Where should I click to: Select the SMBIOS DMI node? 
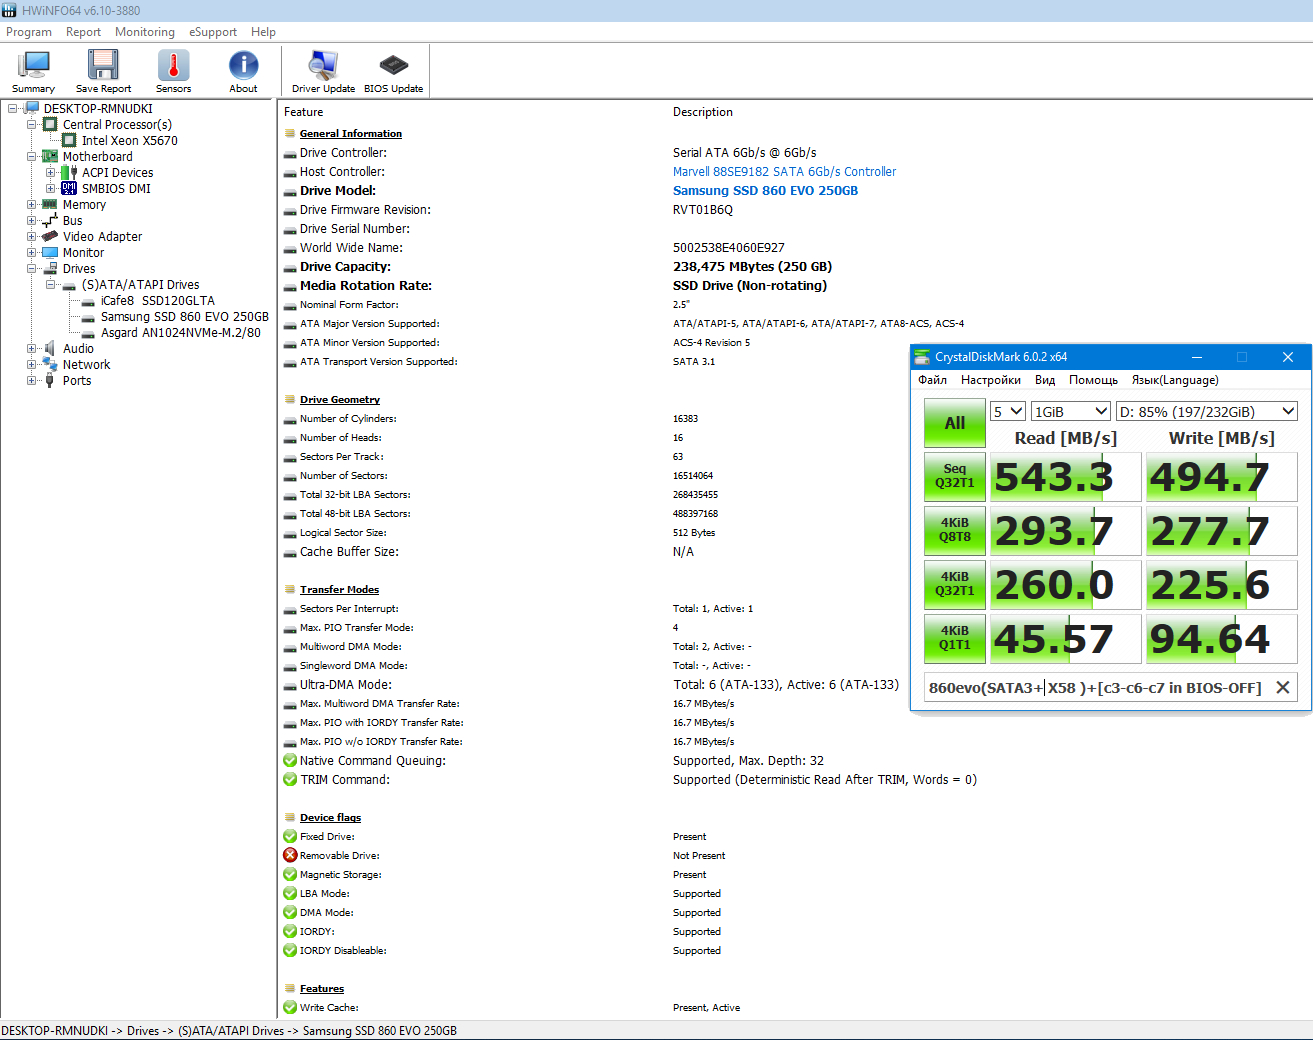click(x=116, y=189)
